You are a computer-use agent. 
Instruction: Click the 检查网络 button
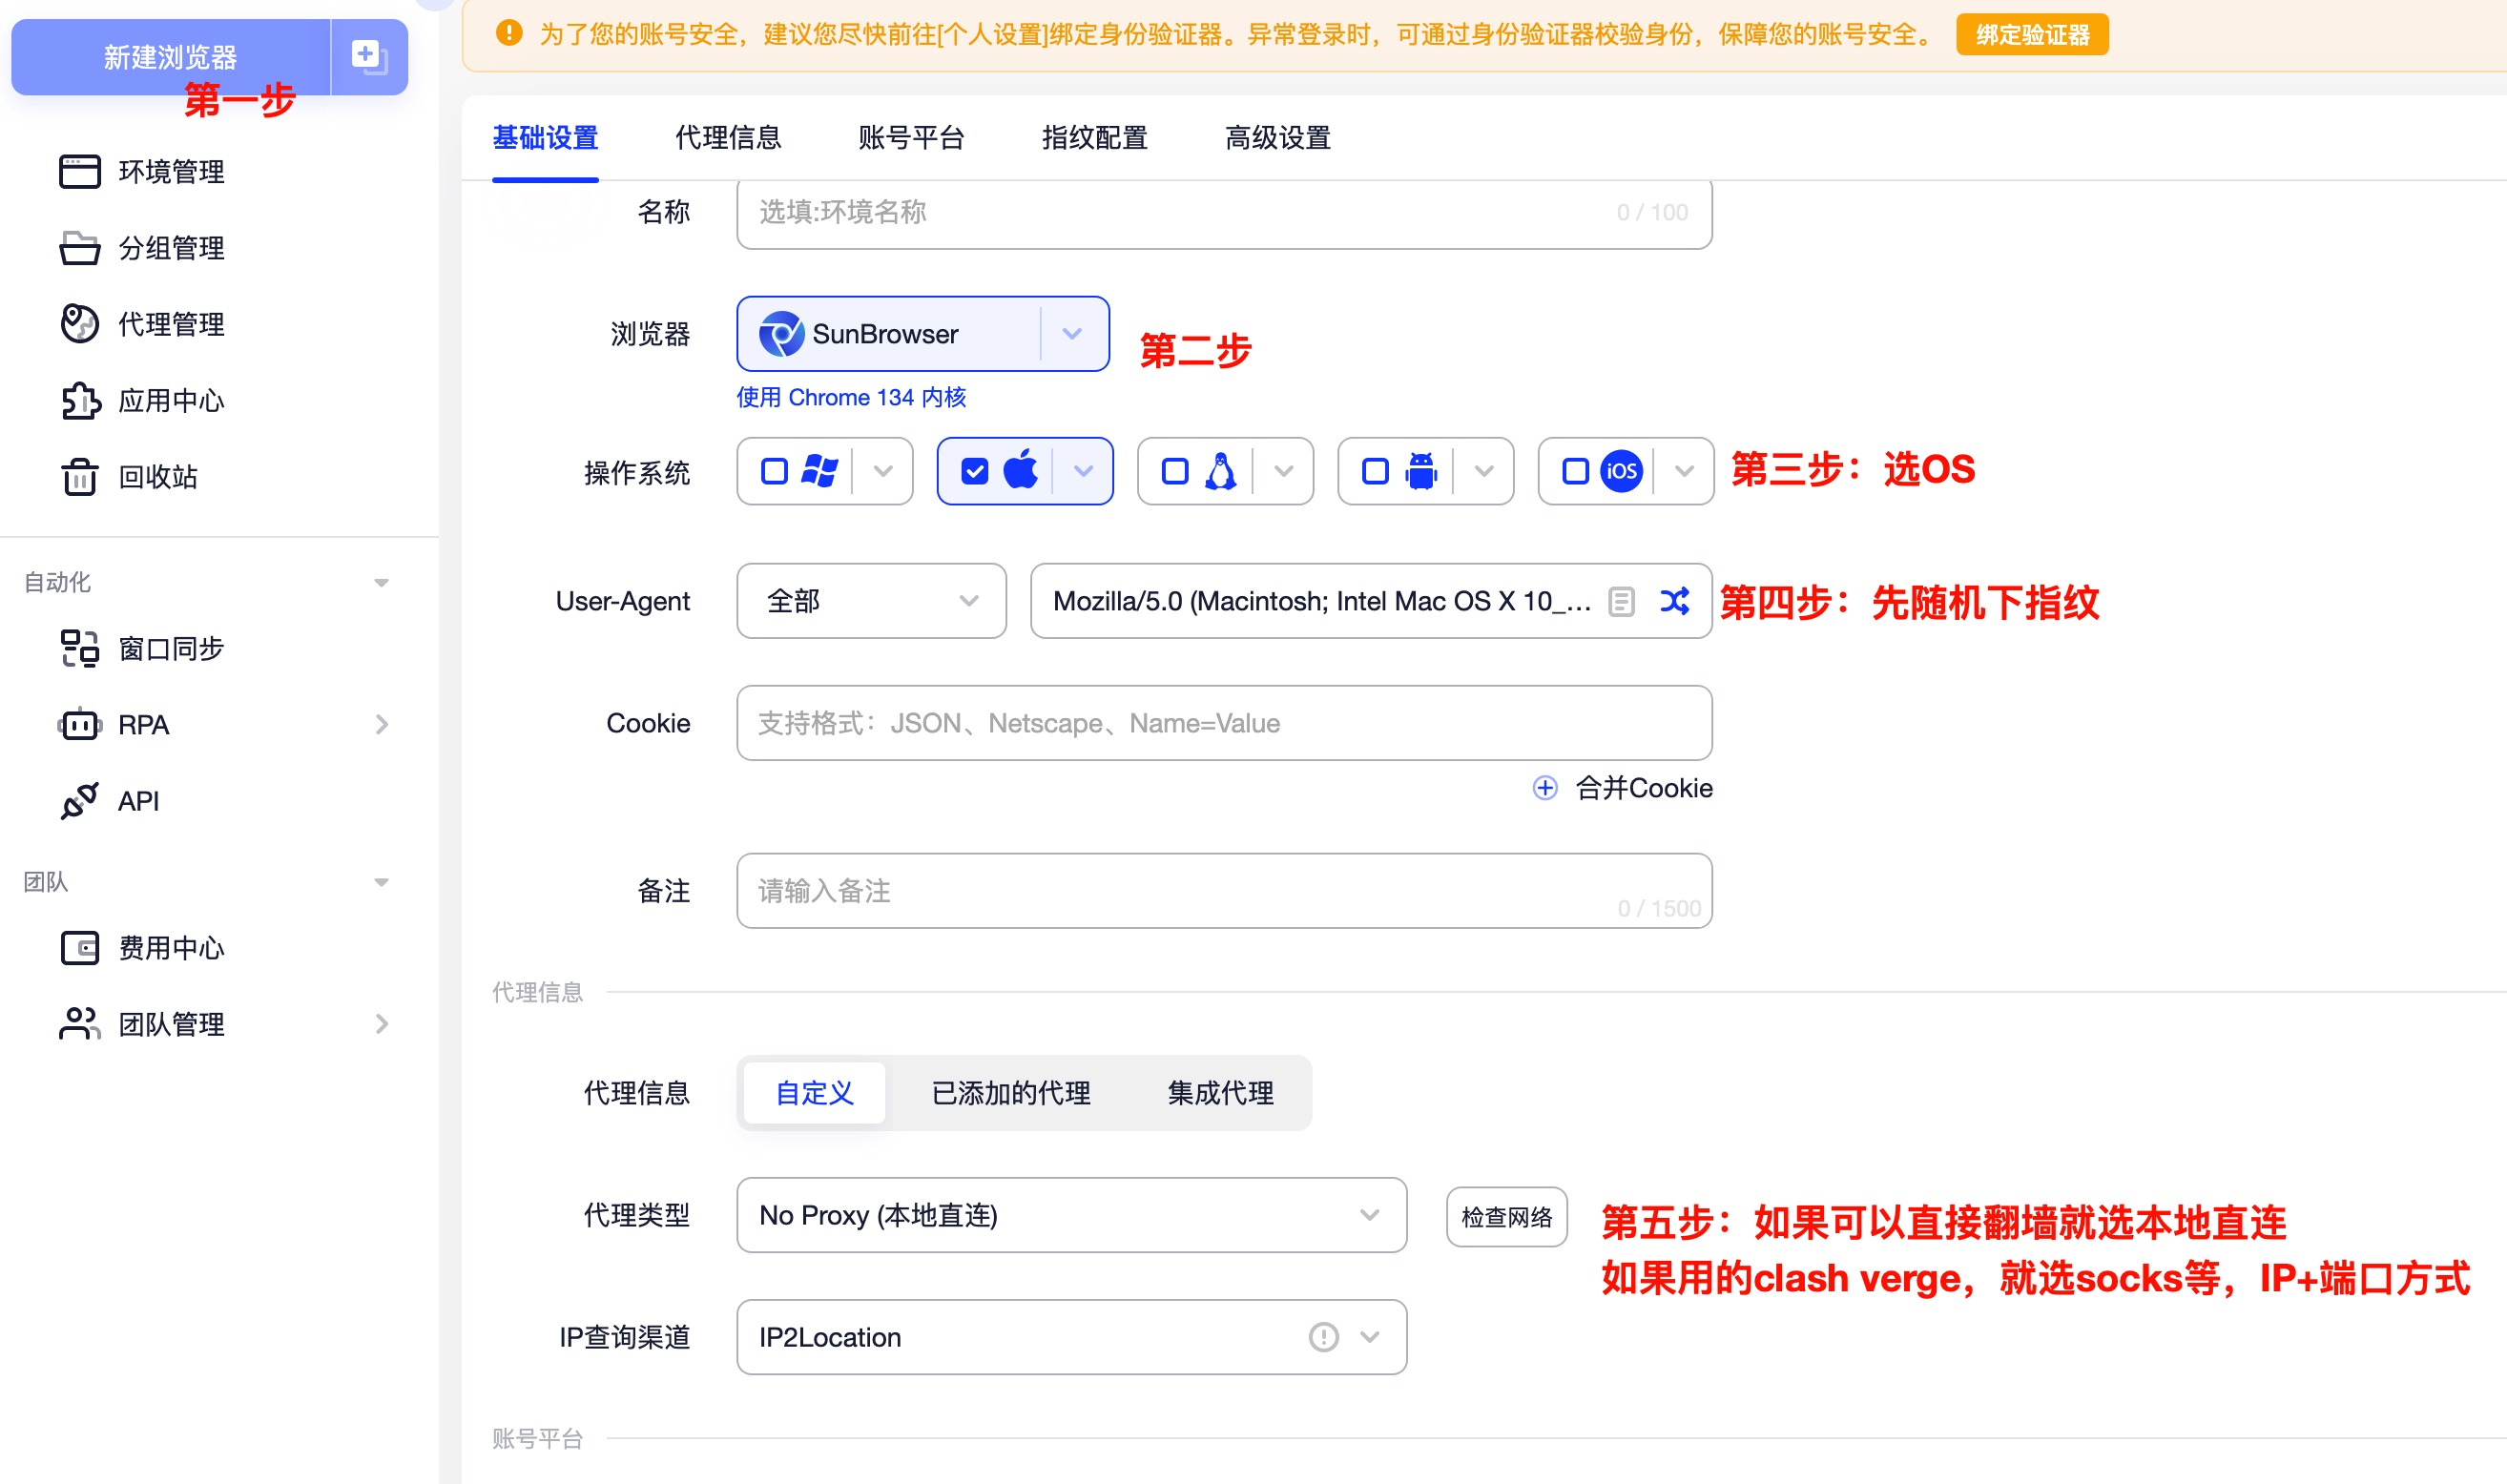[1506, 1217]
